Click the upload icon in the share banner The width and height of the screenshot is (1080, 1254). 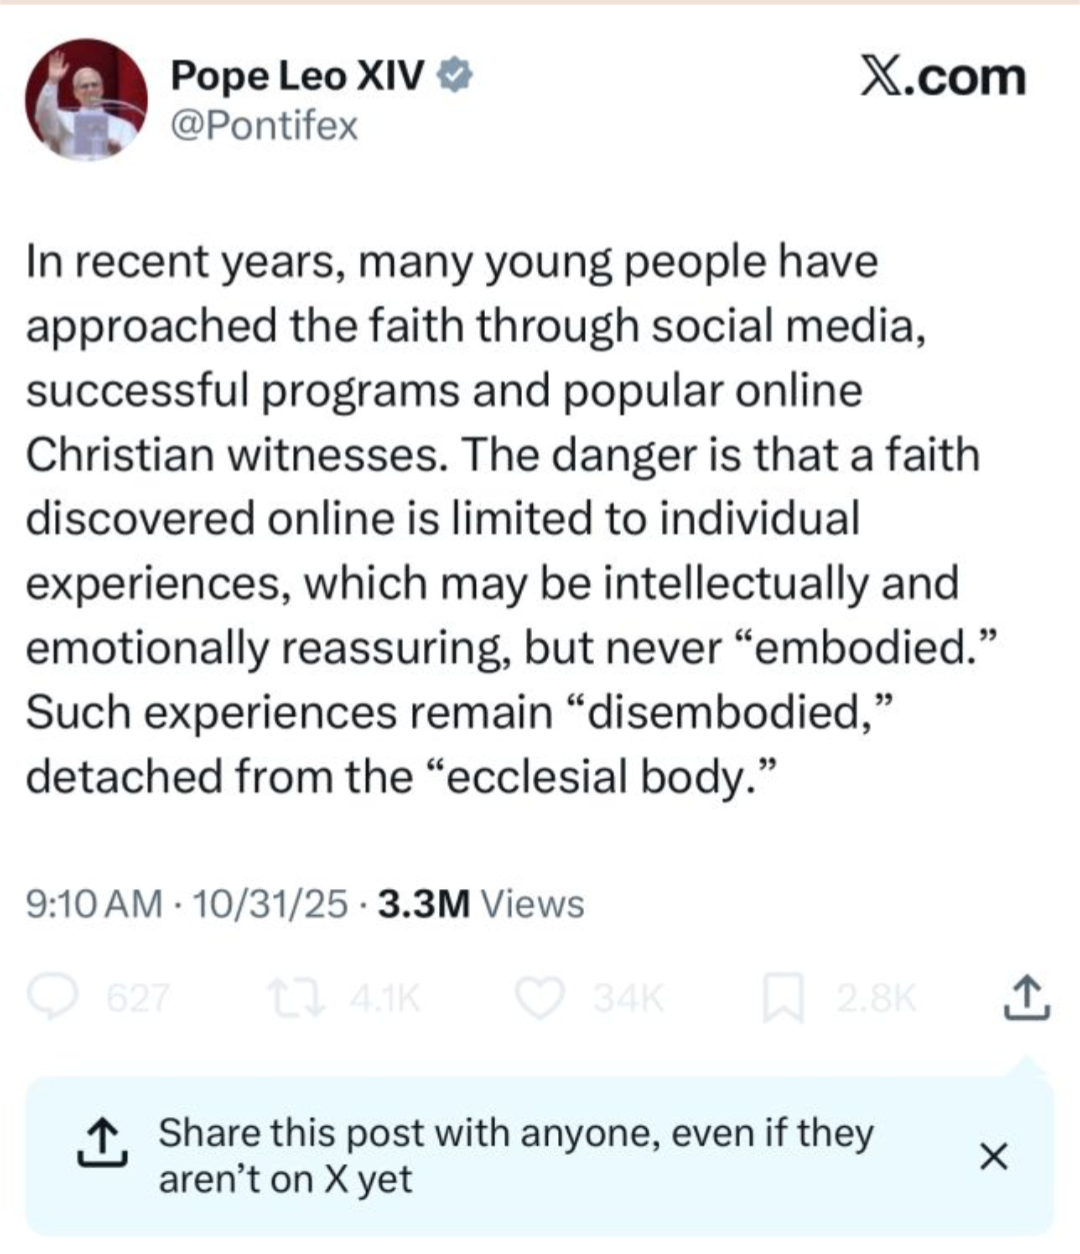tap(103, 1145)
